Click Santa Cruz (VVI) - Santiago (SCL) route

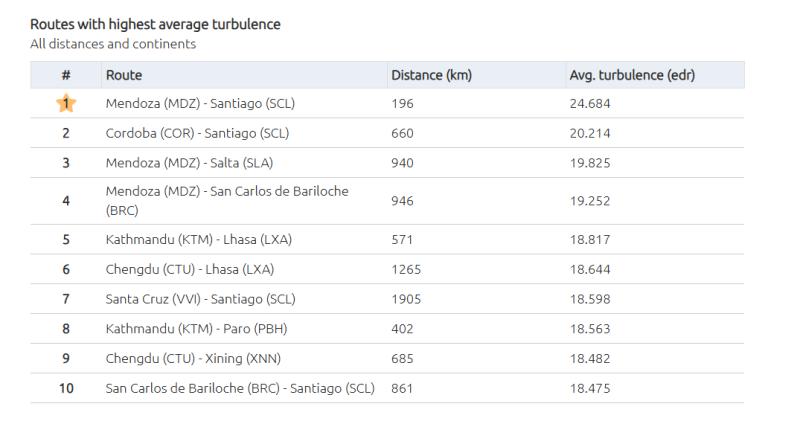pyautogui.click(x=200, y=299)
